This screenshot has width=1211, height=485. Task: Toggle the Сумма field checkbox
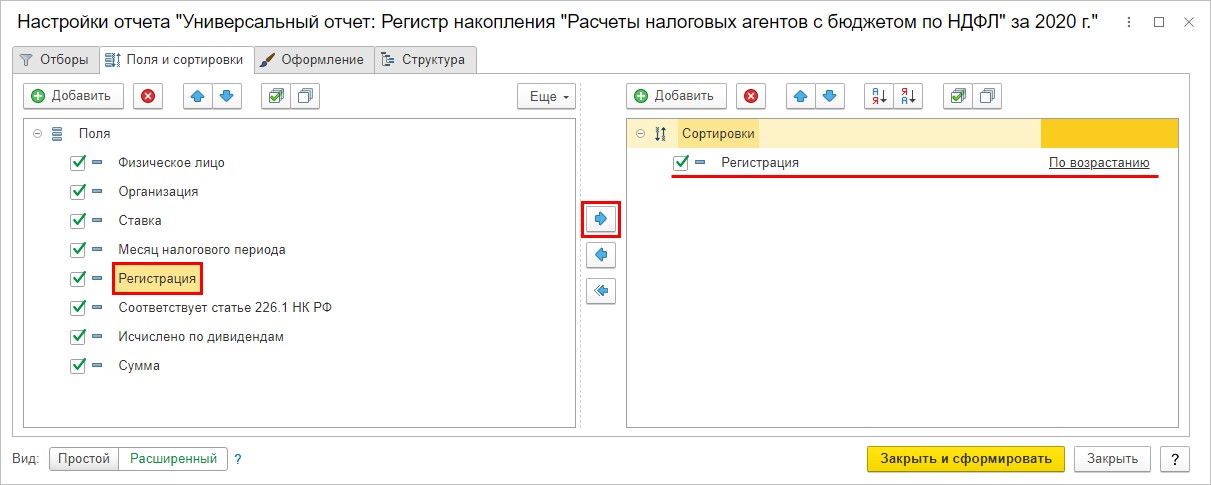tap(78, 365)
